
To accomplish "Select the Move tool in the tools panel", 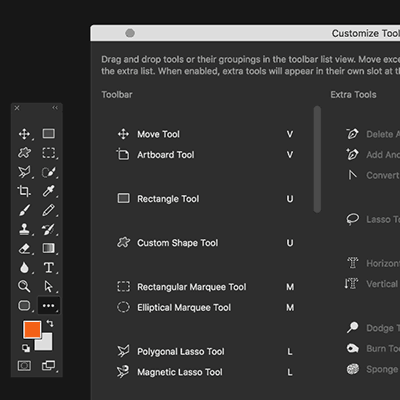I will click(x=24, y=134).
